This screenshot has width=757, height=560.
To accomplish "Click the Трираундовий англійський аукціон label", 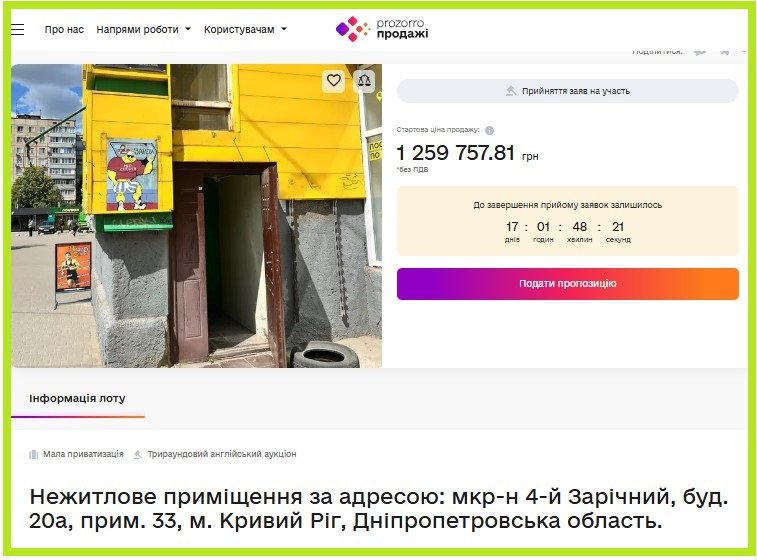I will (x=222, y=454).
